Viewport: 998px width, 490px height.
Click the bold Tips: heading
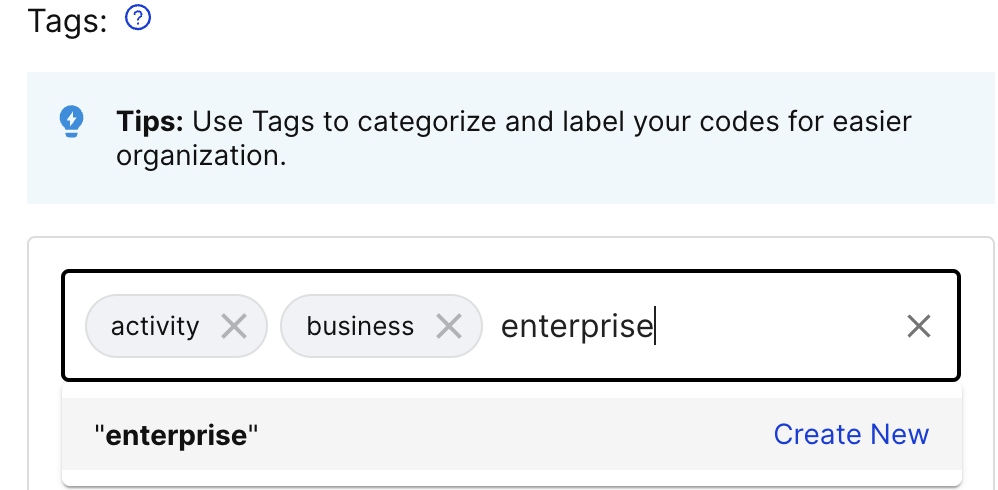(150, 121)
